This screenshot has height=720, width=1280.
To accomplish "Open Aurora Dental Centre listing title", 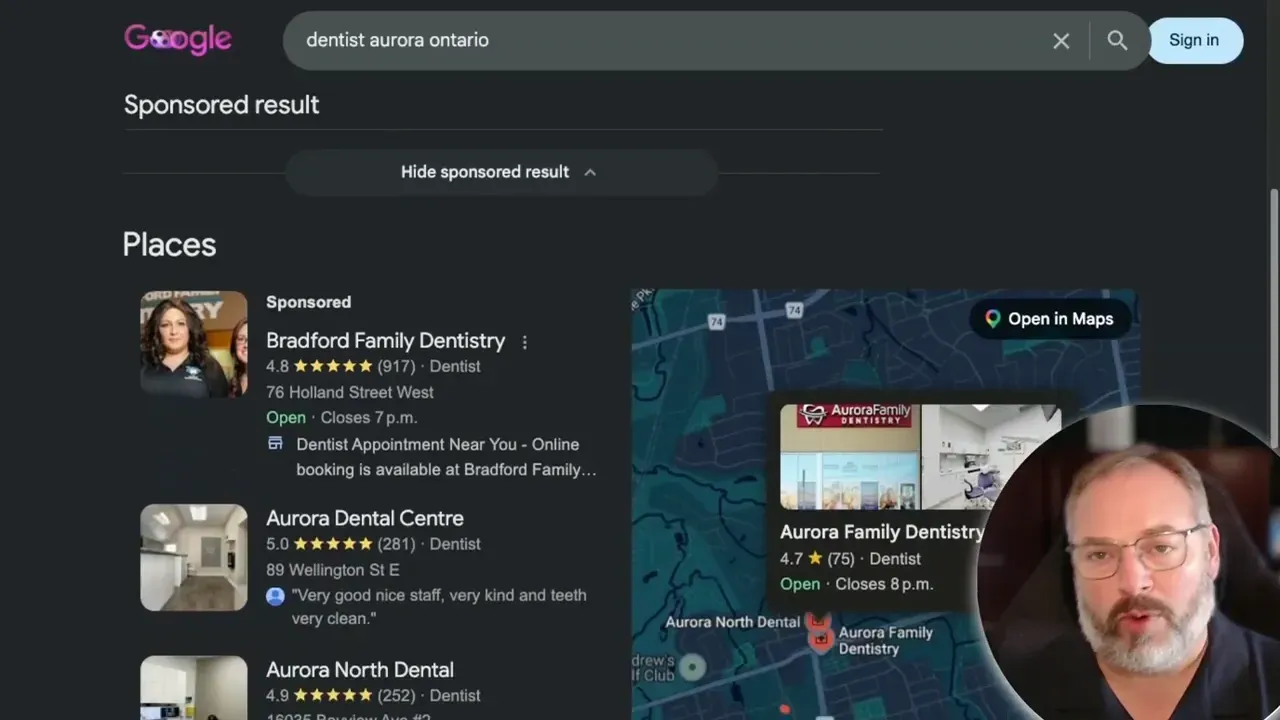I will pos(365,518).
